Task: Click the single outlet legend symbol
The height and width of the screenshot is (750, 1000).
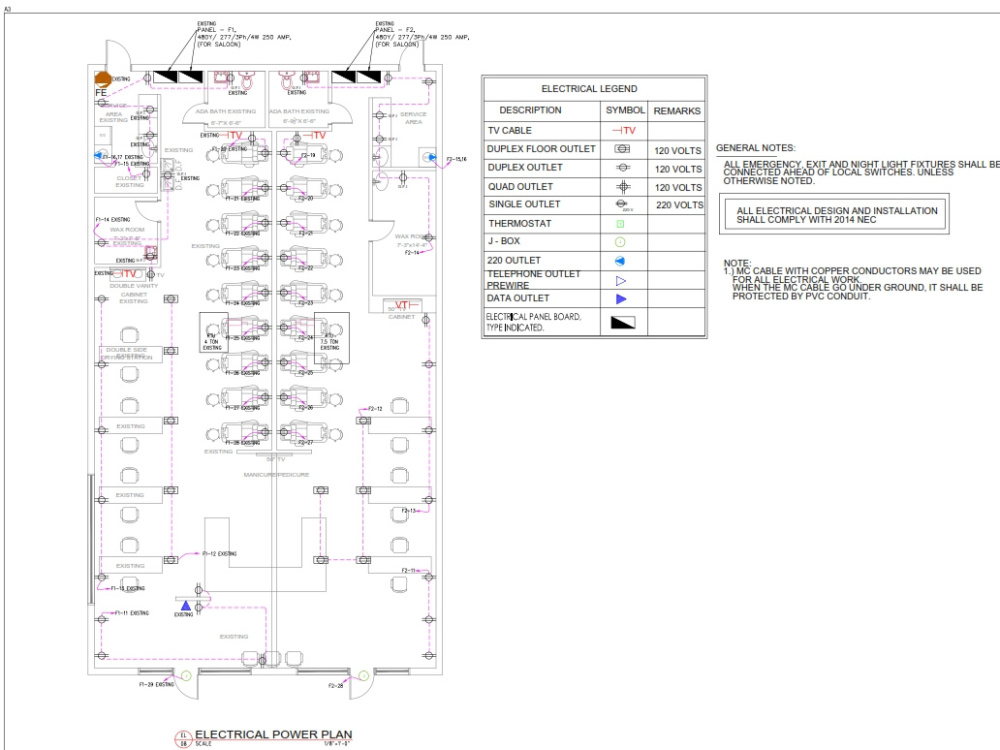Action: [x=622, y=203]
